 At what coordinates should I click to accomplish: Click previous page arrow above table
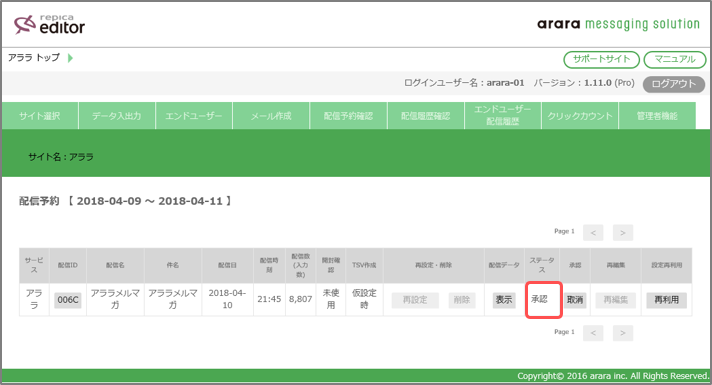[593, 232]
